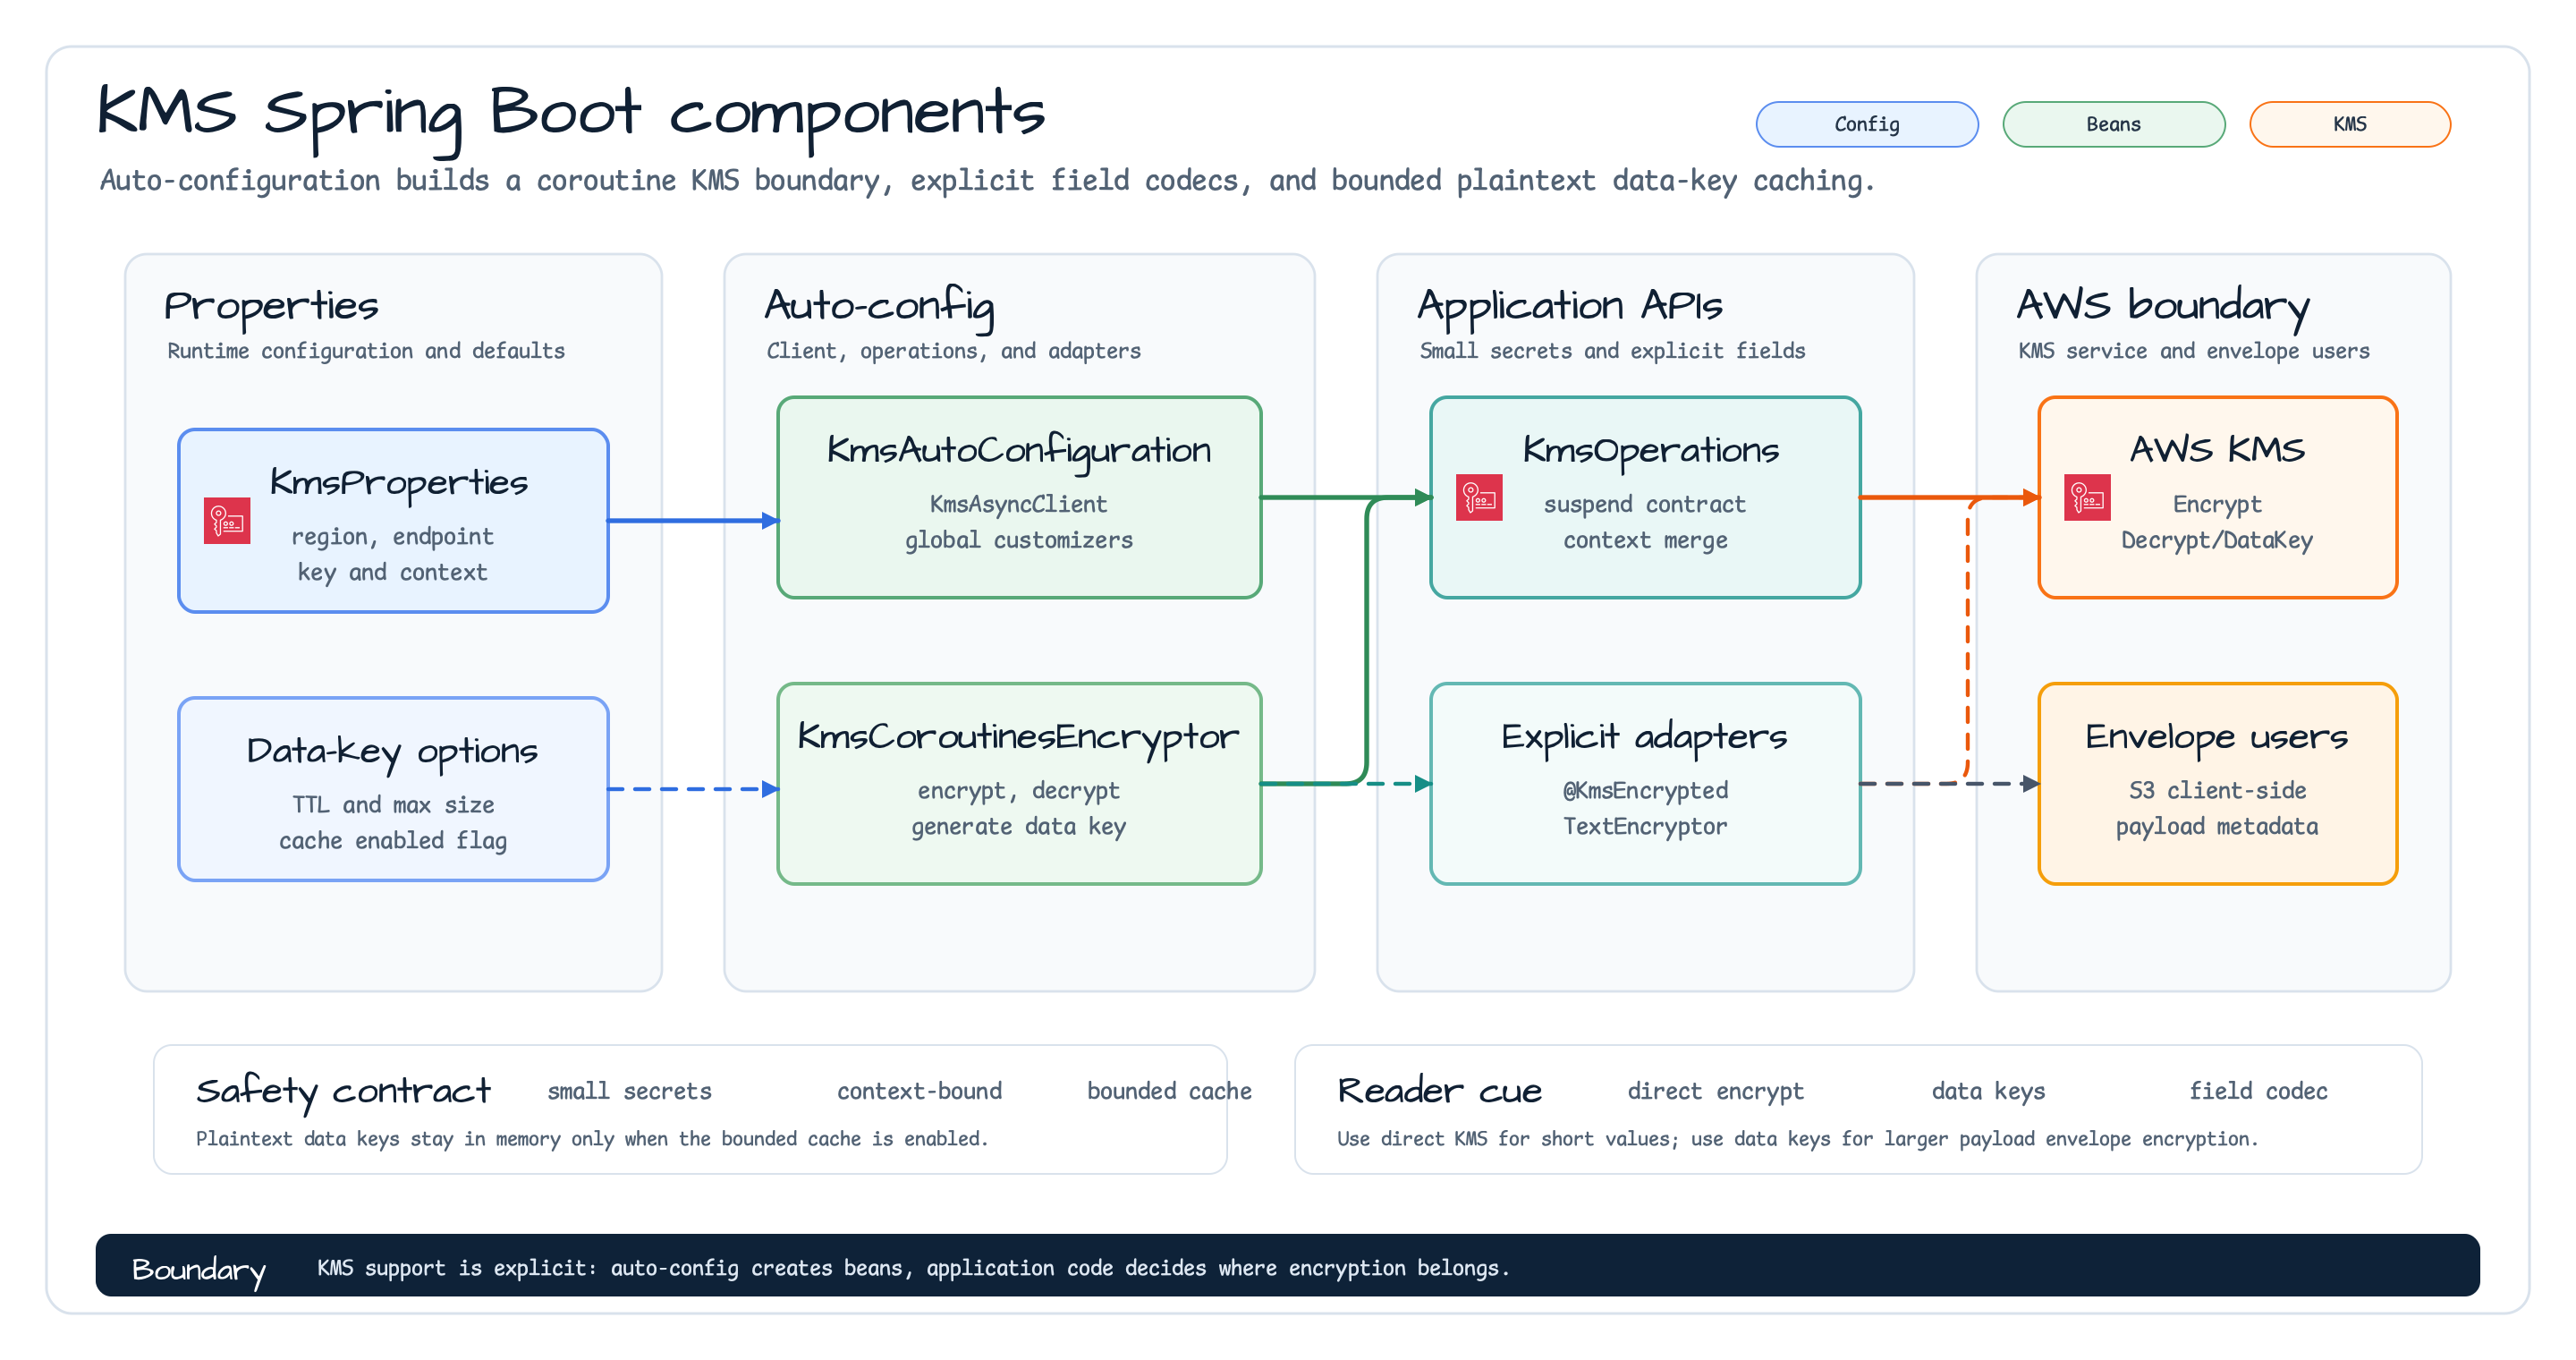Click 'S3 client-side' text
The height and width of the screenshot is (1360, 2576).
(x=2216, y=791)
